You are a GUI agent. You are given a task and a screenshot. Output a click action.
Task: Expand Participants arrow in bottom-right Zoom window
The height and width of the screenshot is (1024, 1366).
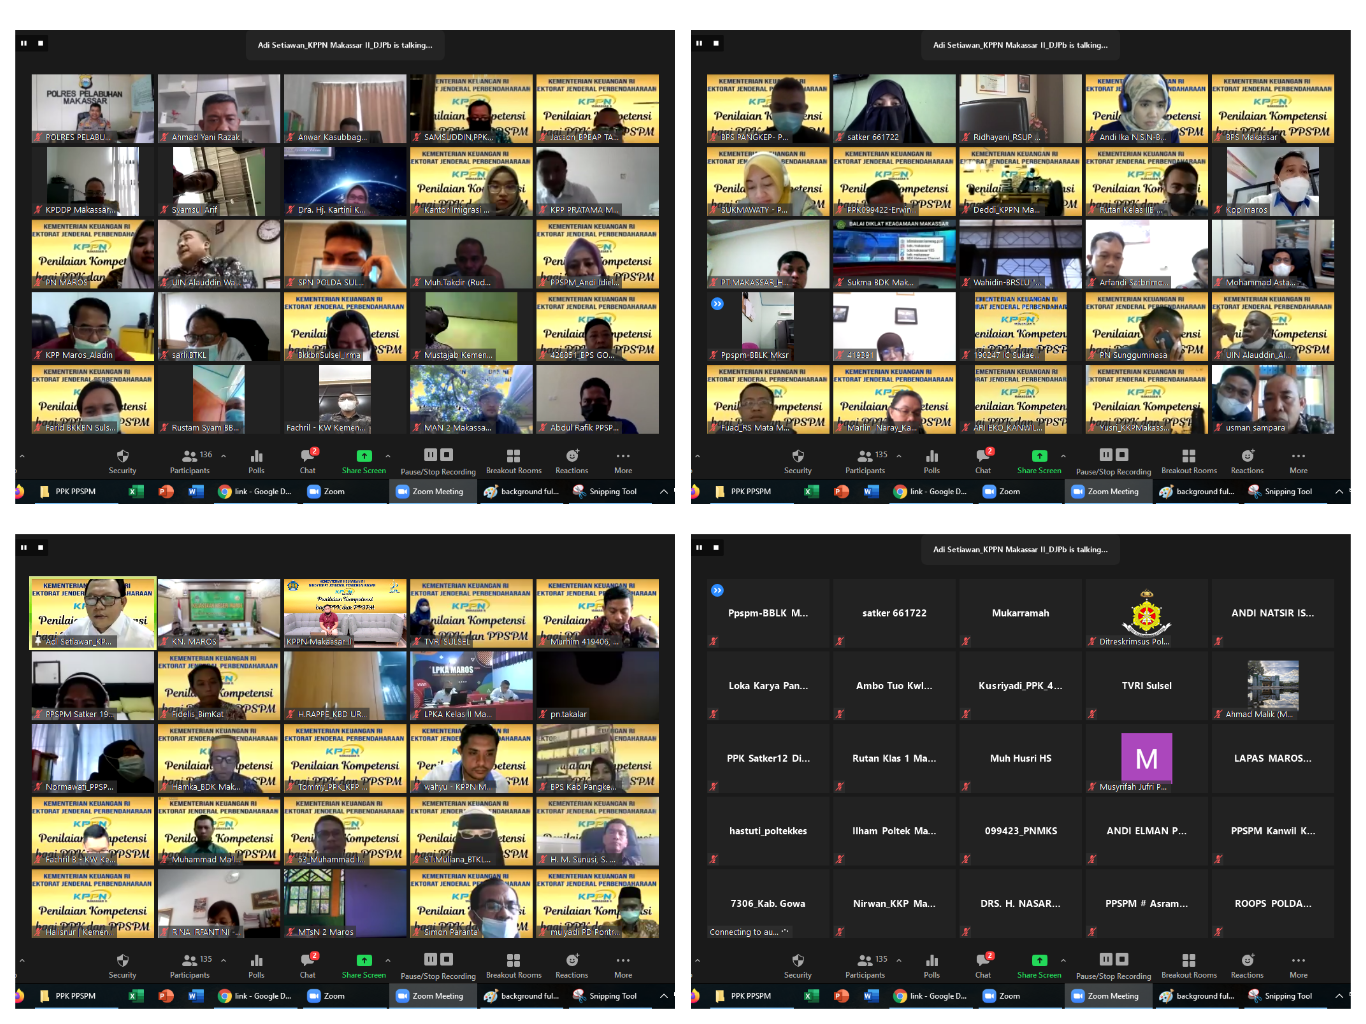click(899, 960)
